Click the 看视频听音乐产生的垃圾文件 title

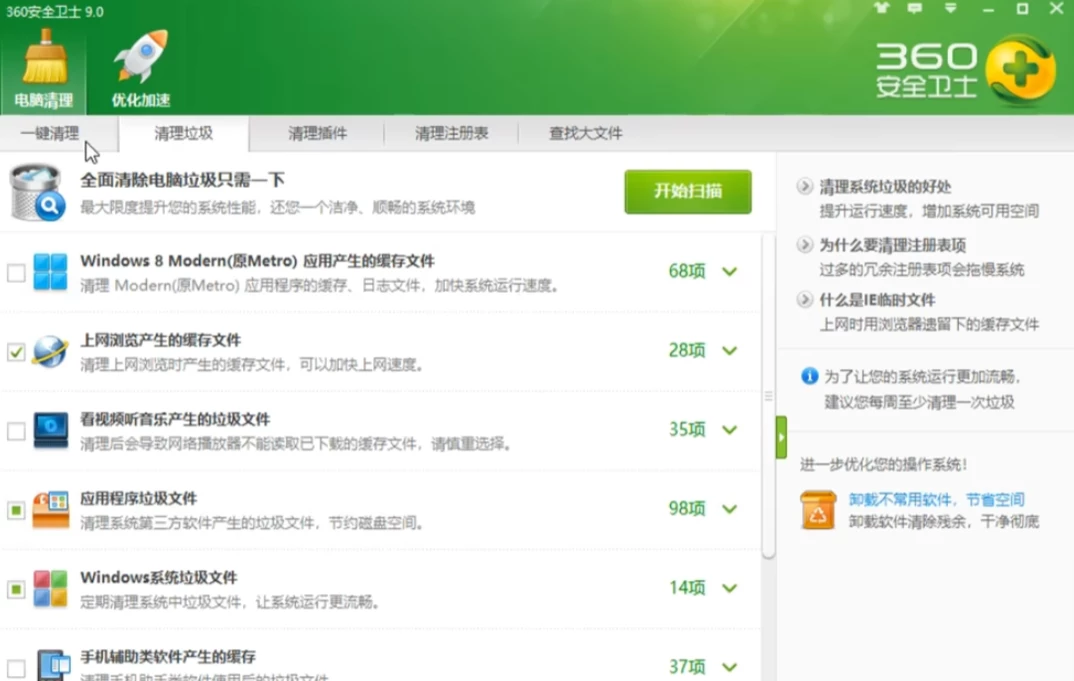point(175,419)
